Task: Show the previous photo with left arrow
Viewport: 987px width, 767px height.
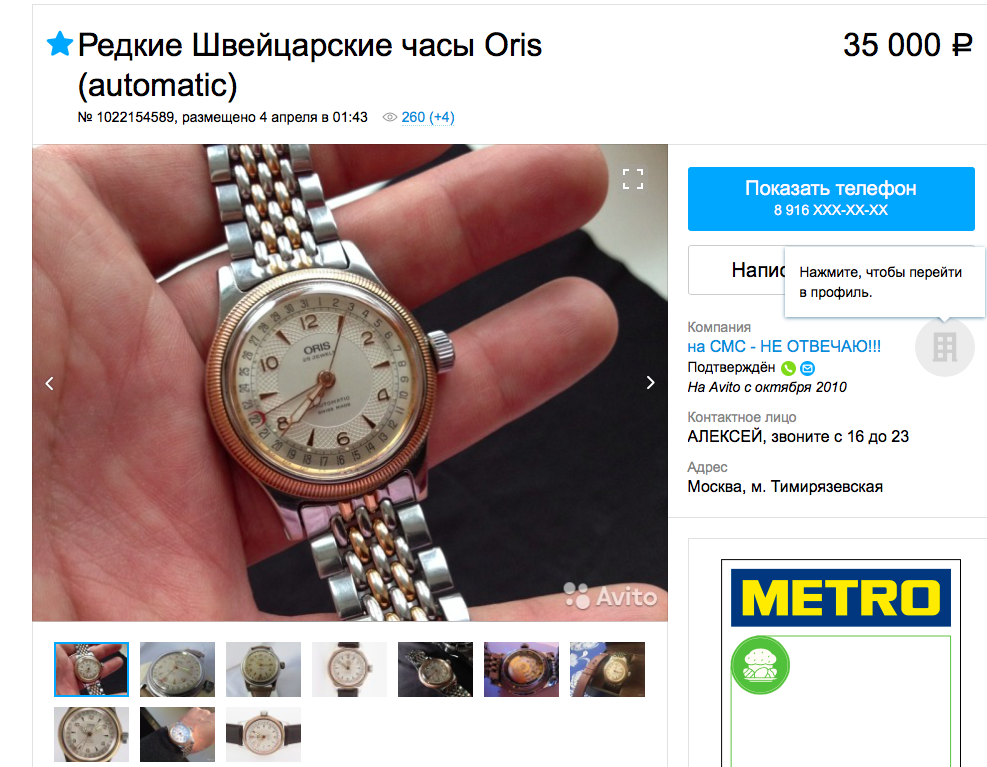Action: tap(50, 383)
